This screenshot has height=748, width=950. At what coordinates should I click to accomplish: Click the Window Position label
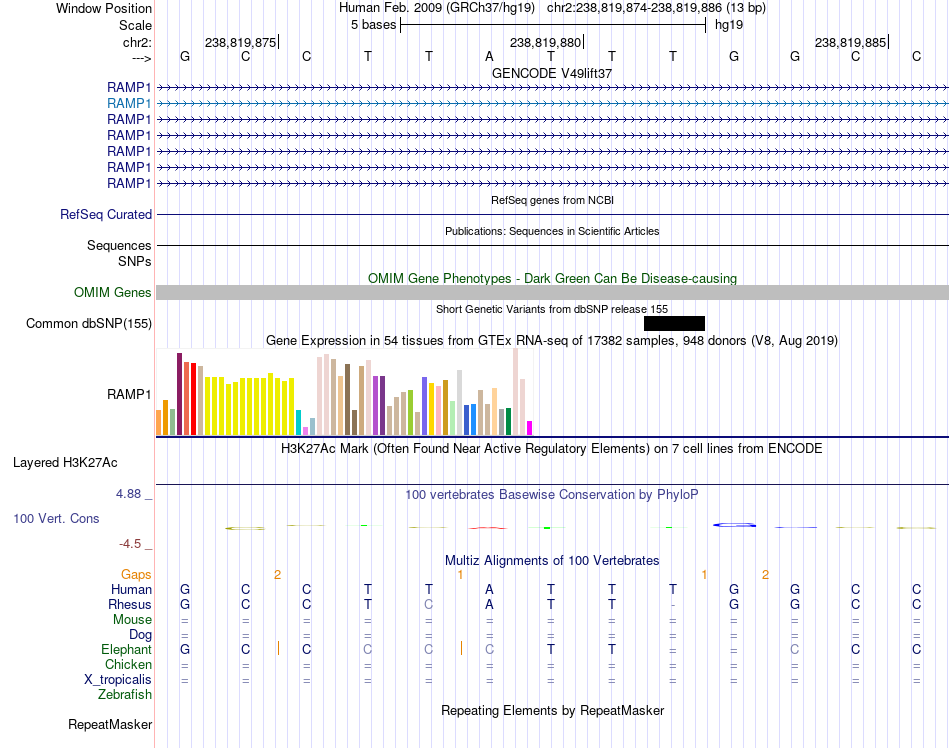[x=104, y=8]
